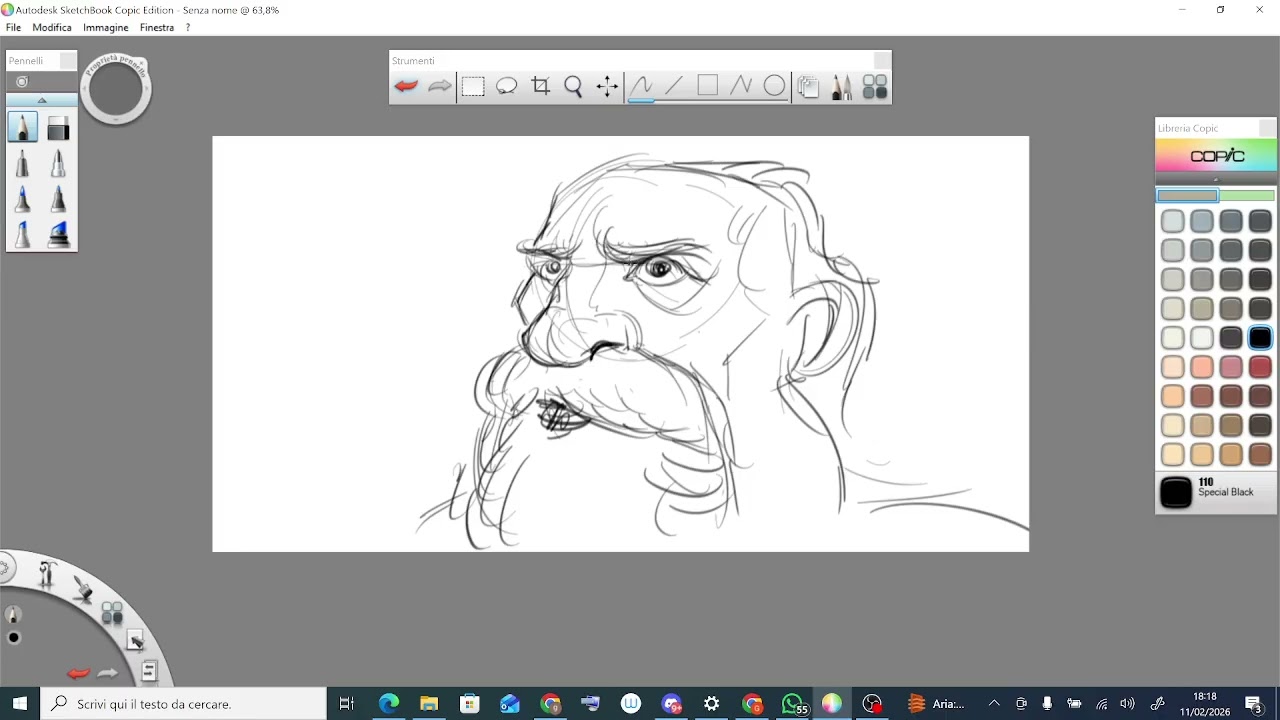Choose the Crop tool
Image resolution: width=1280 pixels, height=720 pixels.
pyautogui.click(x=541, y=86)
